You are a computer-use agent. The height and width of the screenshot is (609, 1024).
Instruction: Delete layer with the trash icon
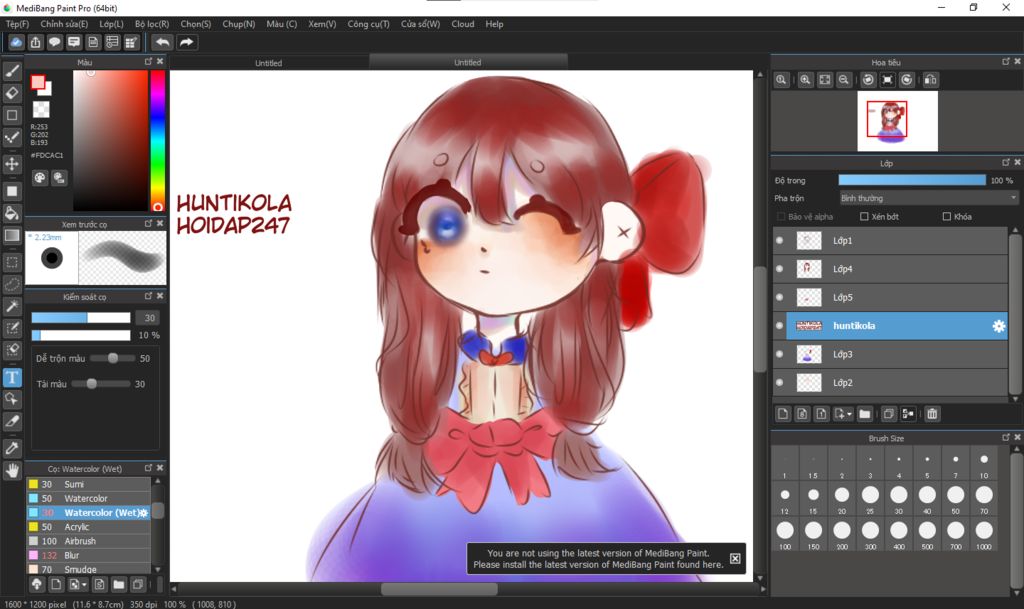(932, 414)
